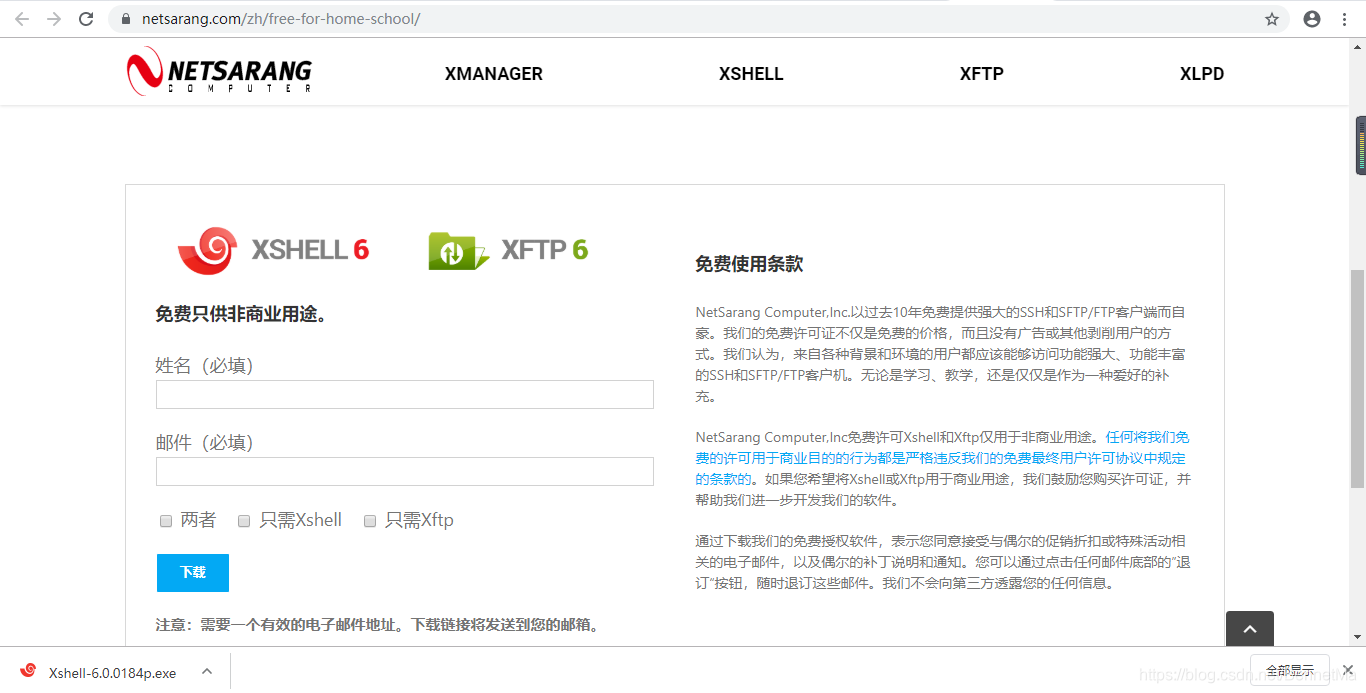The width and height of the screenshot is (1366, 693).
Task: Open the browser profile avatar
Action: pos(1312,19)
